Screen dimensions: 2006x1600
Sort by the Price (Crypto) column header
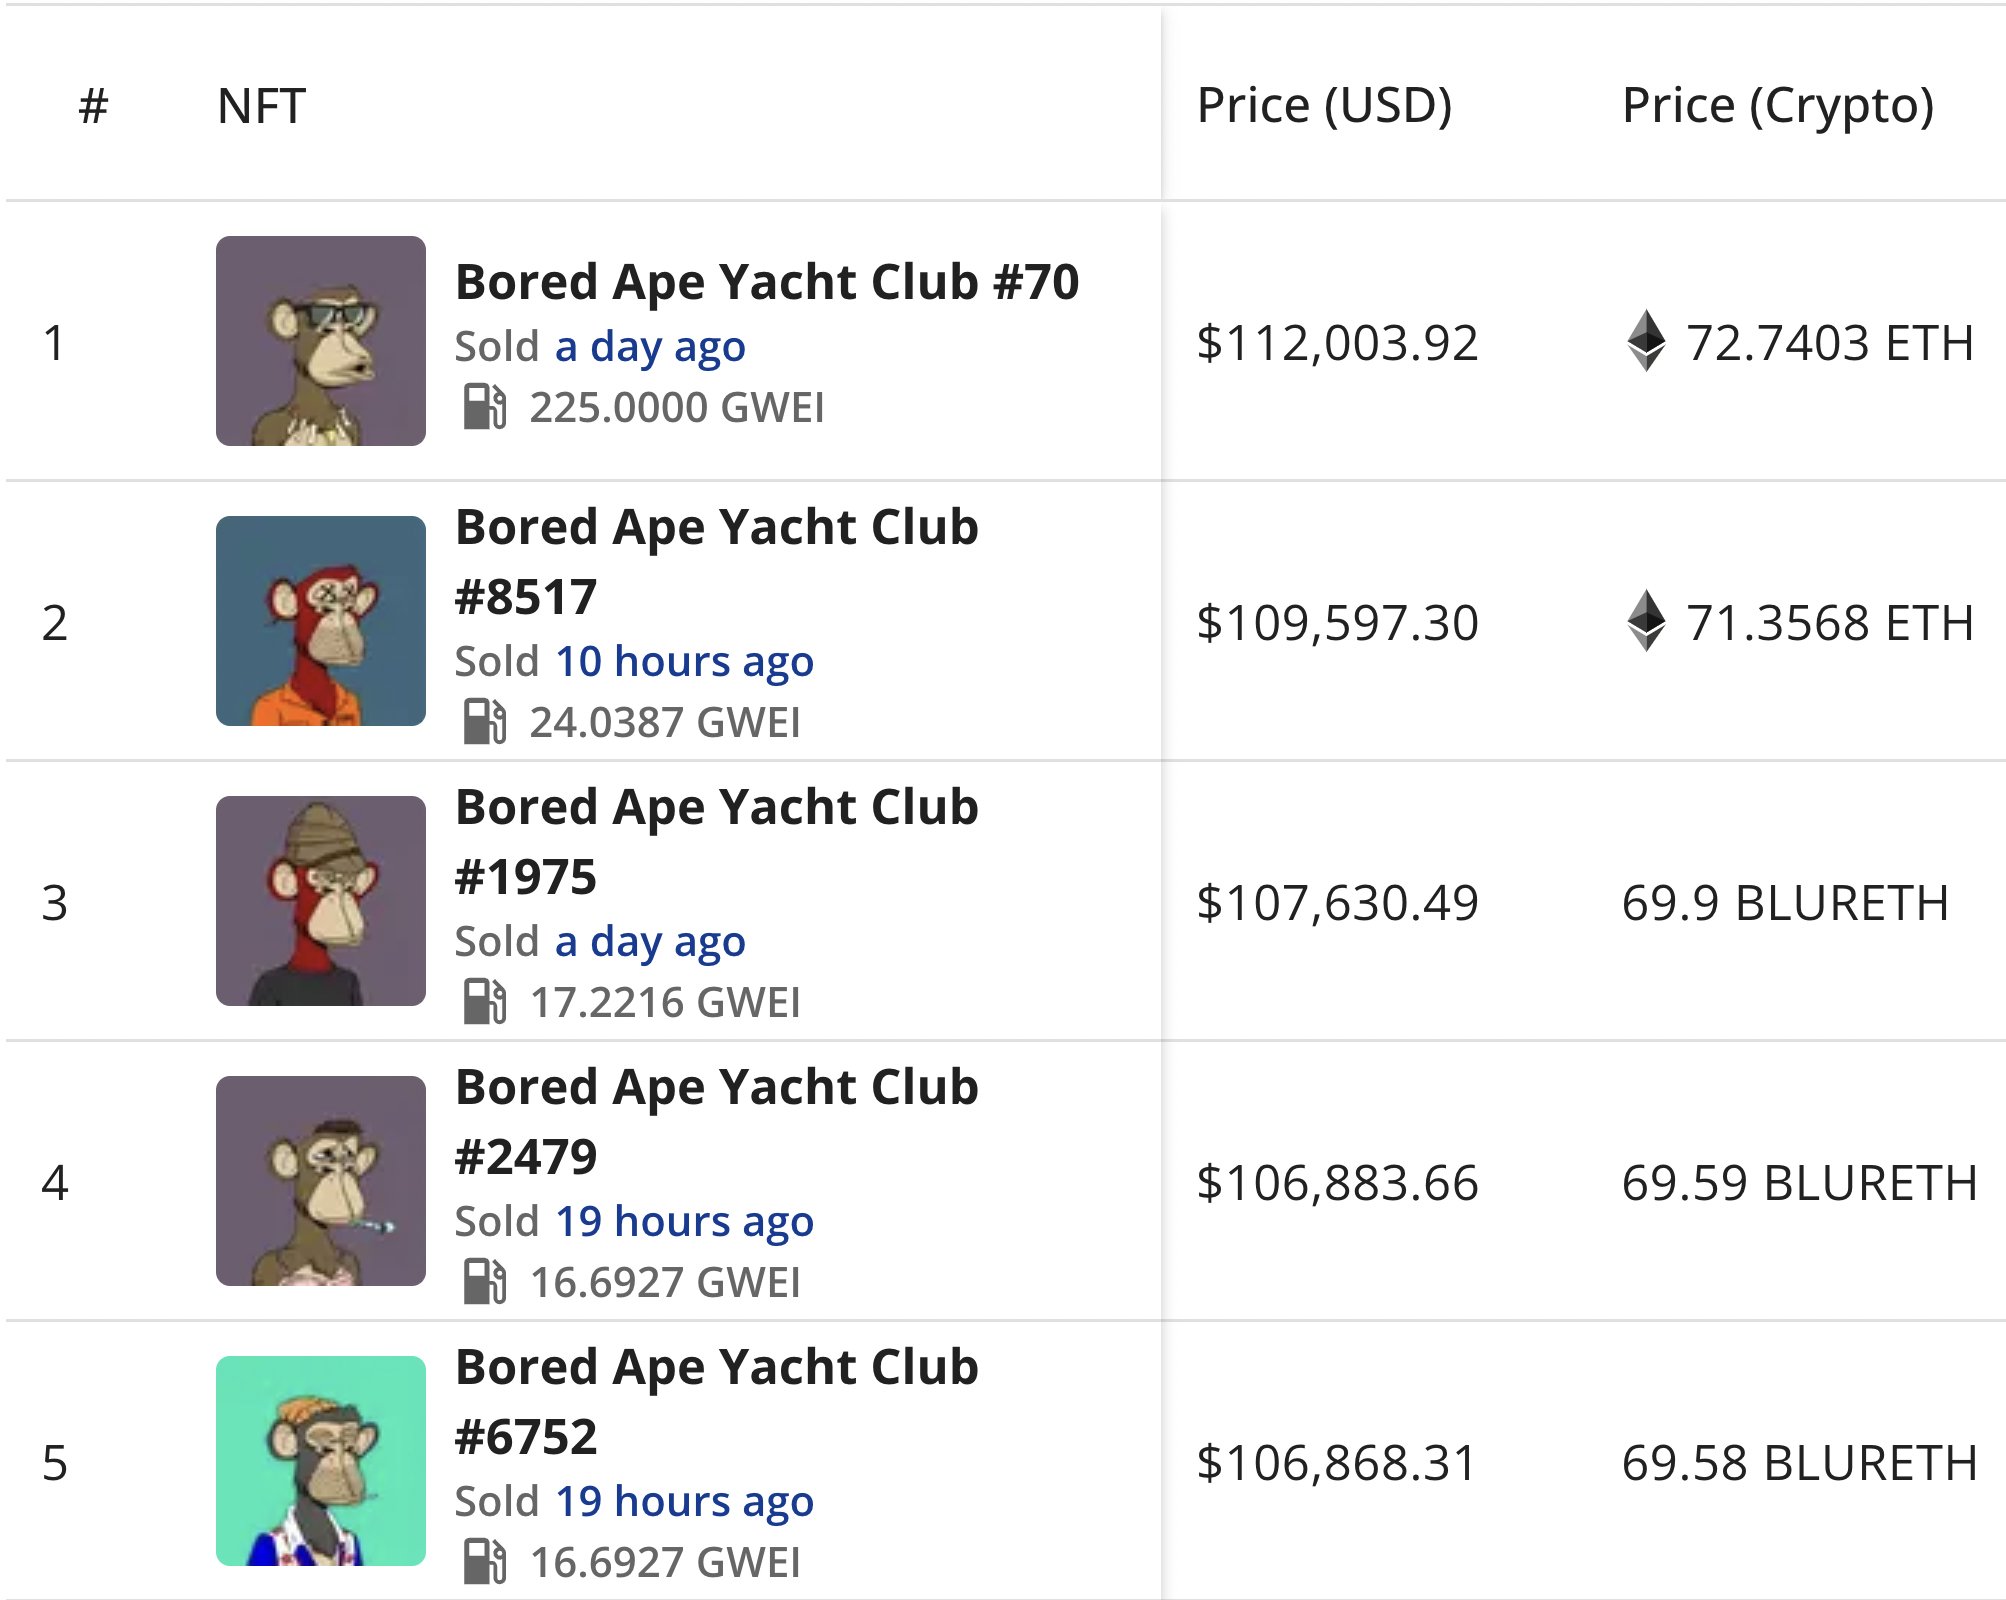[1778, 106]
